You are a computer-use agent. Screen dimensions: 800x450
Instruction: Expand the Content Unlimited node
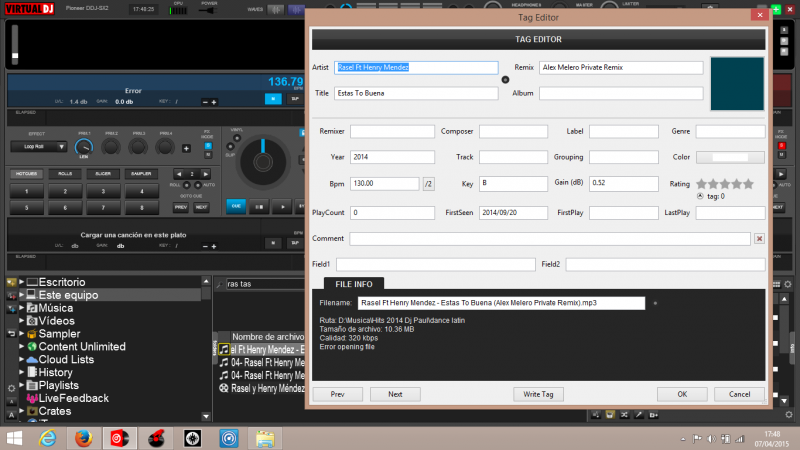[x=21, y=346]
